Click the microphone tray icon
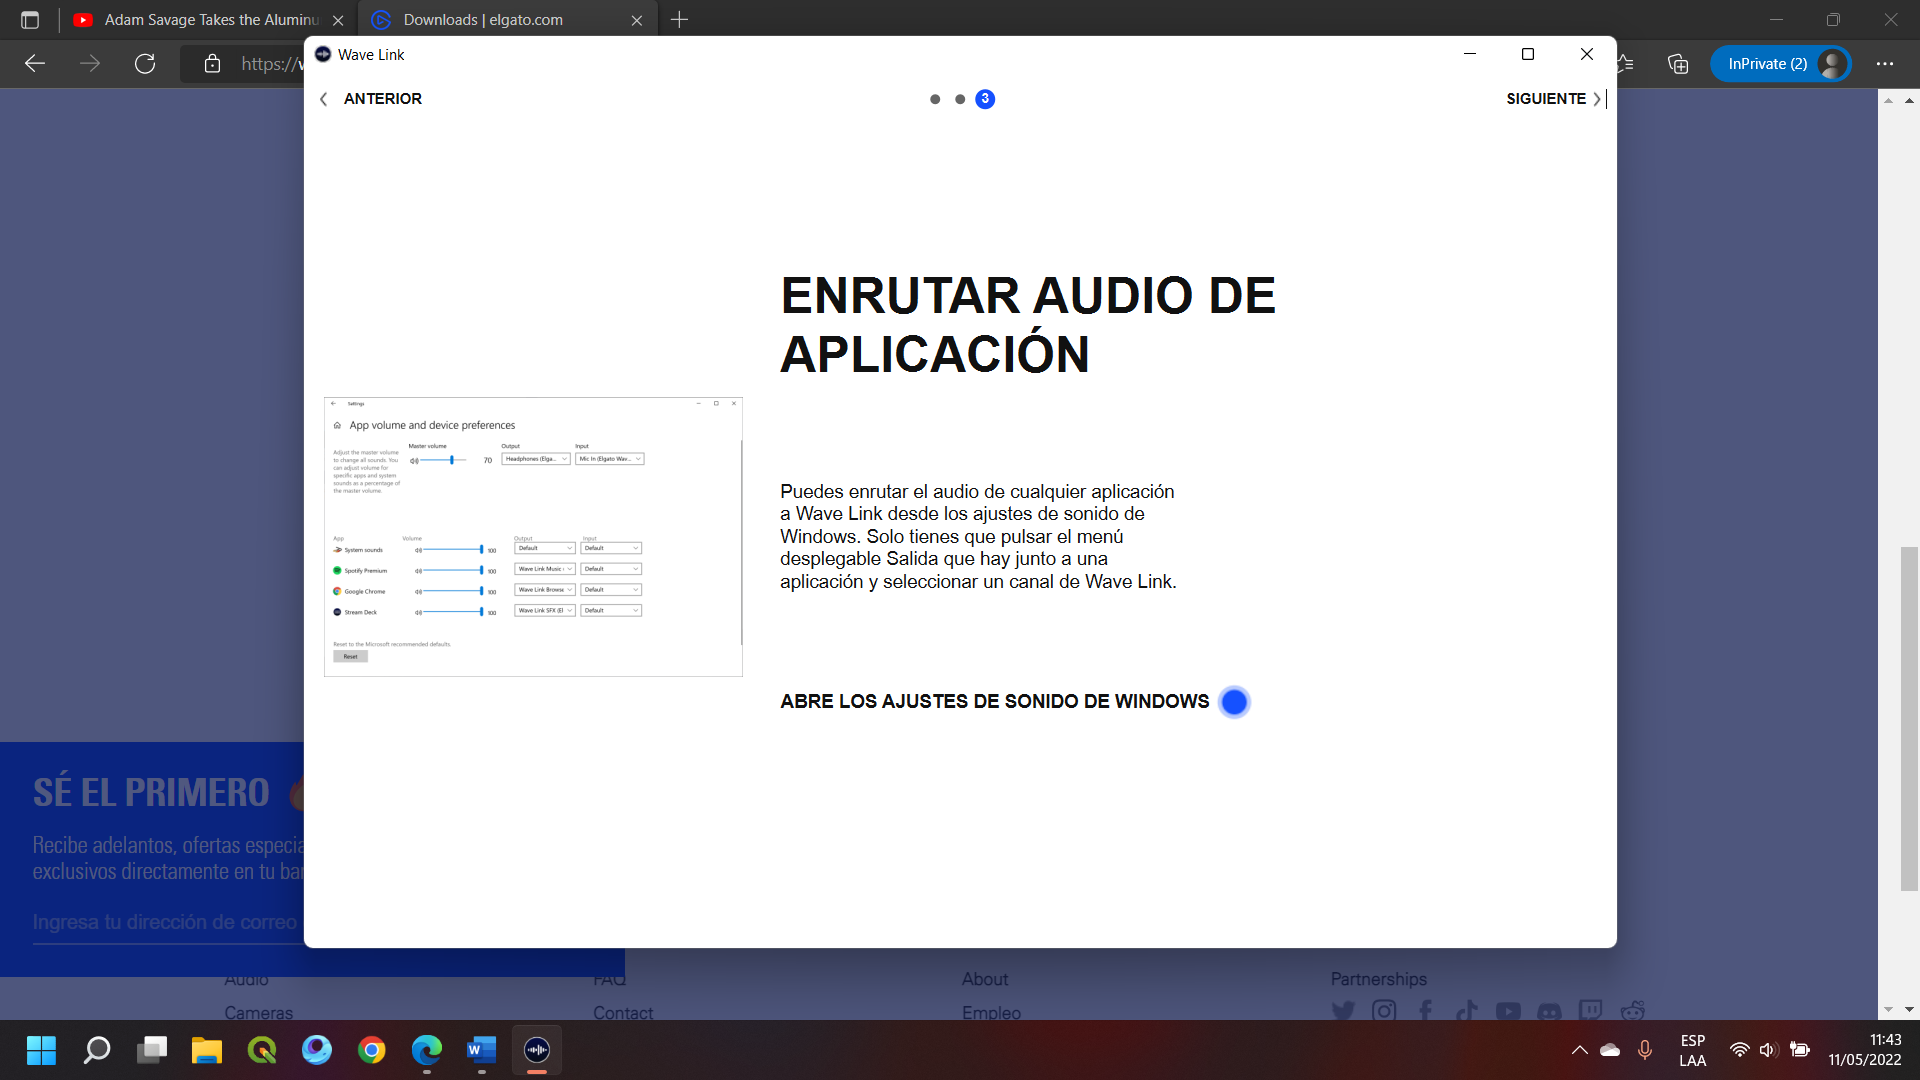This screenshot has width=1920, height=1080. click(1645, 1050)
